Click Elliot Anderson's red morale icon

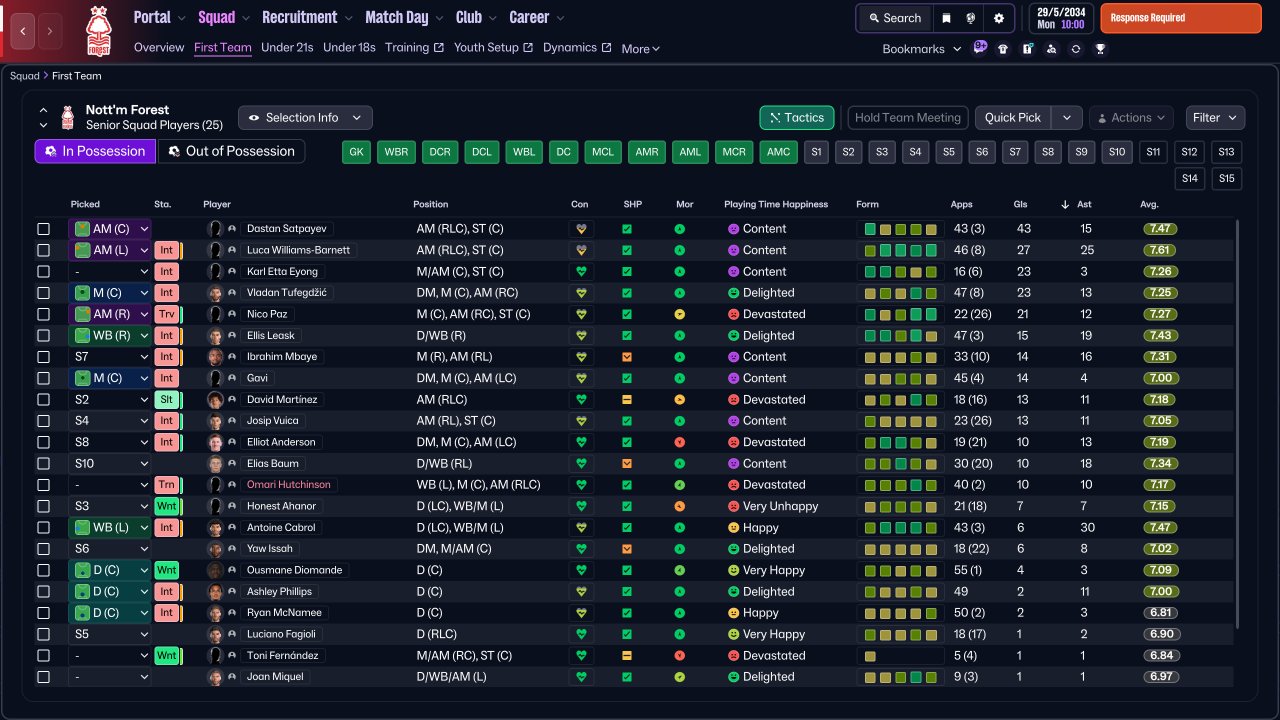point(680,442)
